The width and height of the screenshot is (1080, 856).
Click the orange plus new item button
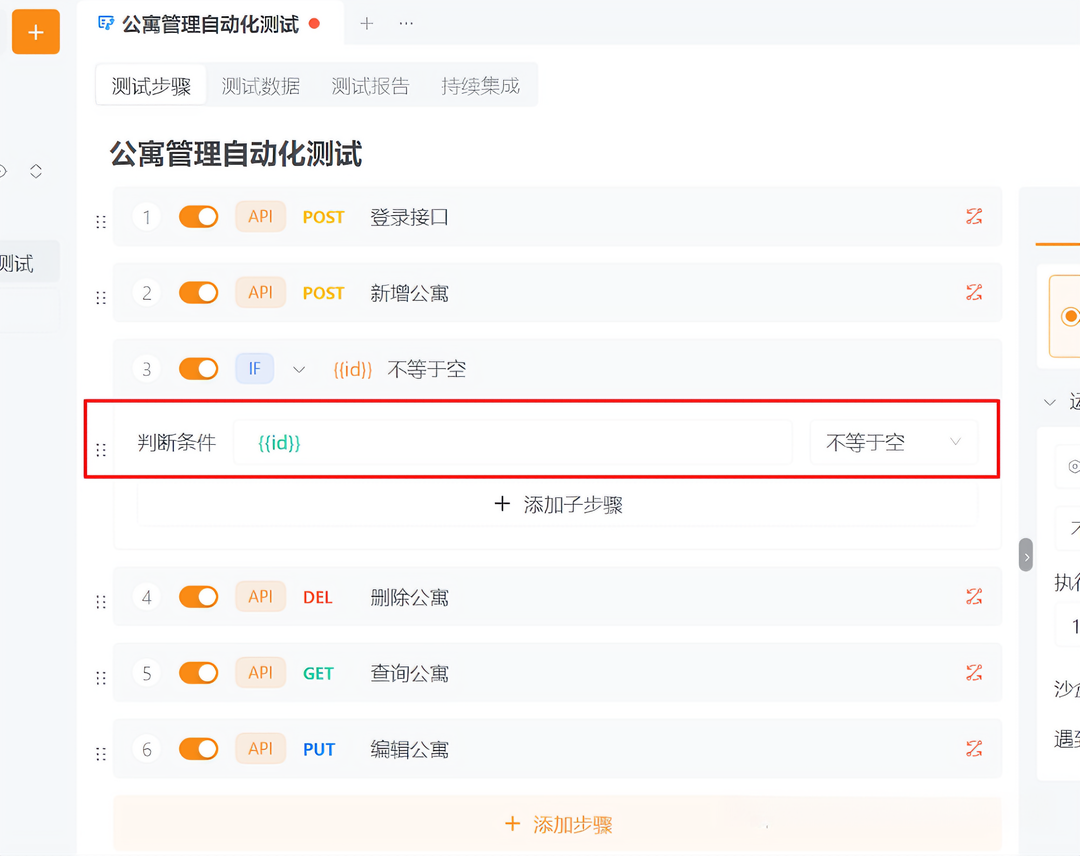pos(36,32)
